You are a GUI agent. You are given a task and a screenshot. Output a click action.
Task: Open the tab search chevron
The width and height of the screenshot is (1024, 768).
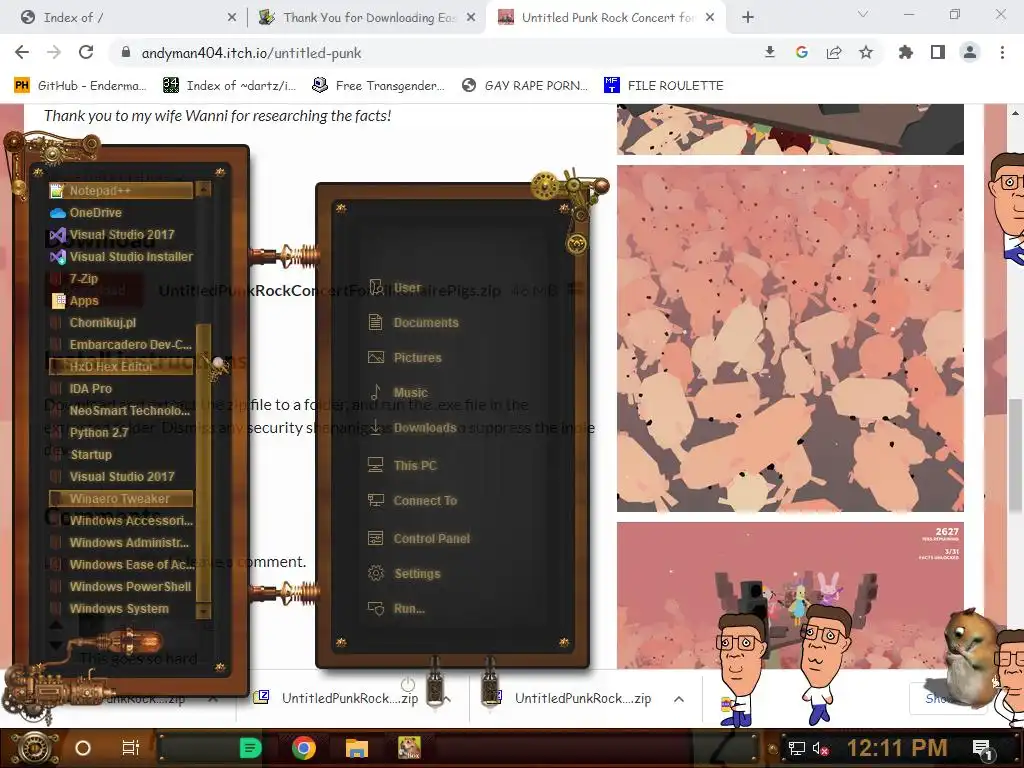click(x=863, y=14)
